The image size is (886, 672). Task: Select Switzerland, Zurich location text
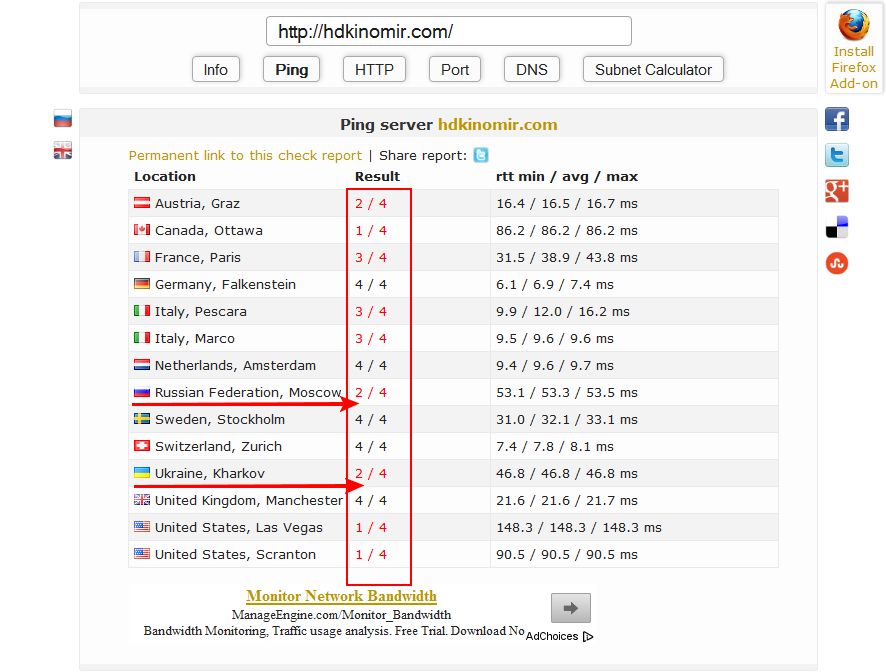point(218,446)
